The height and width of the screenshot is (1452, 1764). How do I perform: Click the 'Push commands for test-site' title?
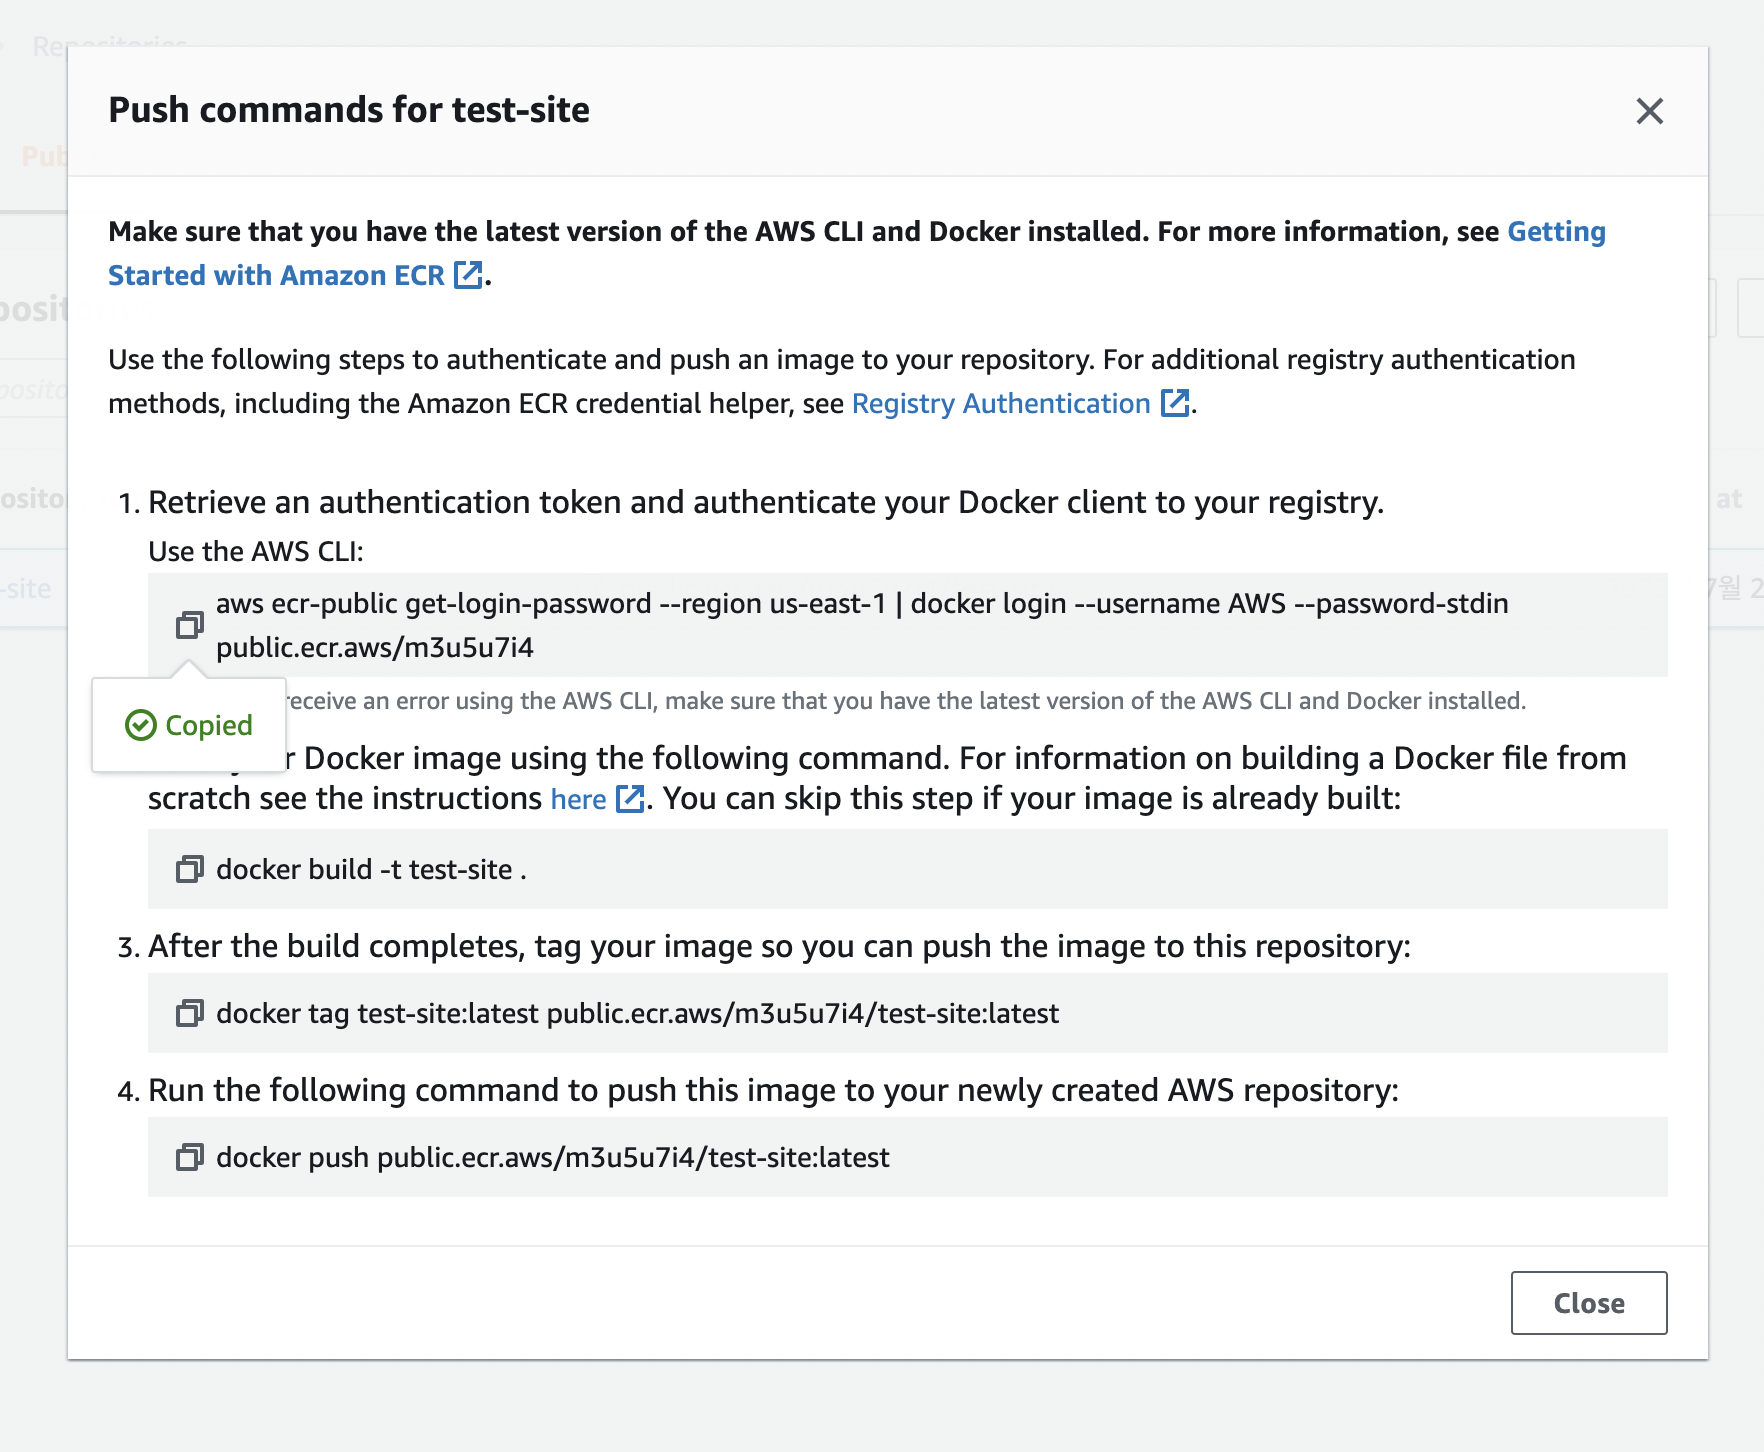349,110
